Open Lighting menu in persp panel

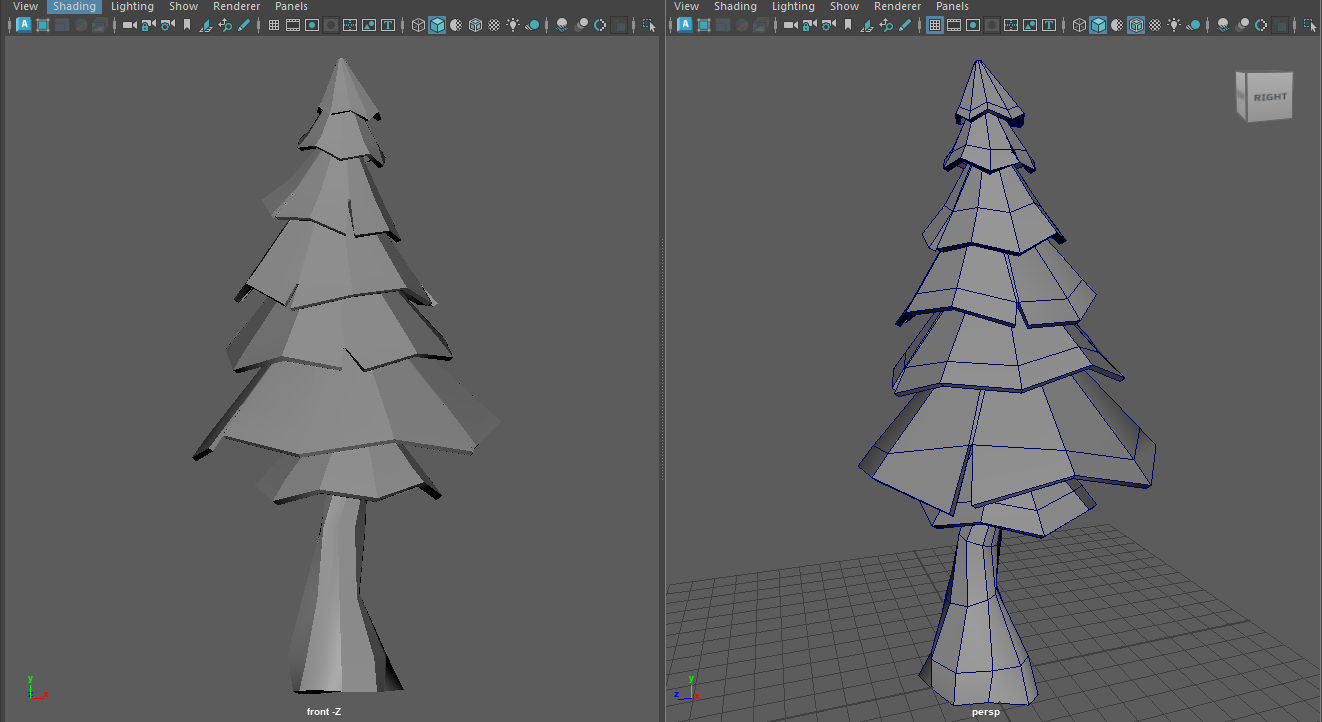pos(793,6)
